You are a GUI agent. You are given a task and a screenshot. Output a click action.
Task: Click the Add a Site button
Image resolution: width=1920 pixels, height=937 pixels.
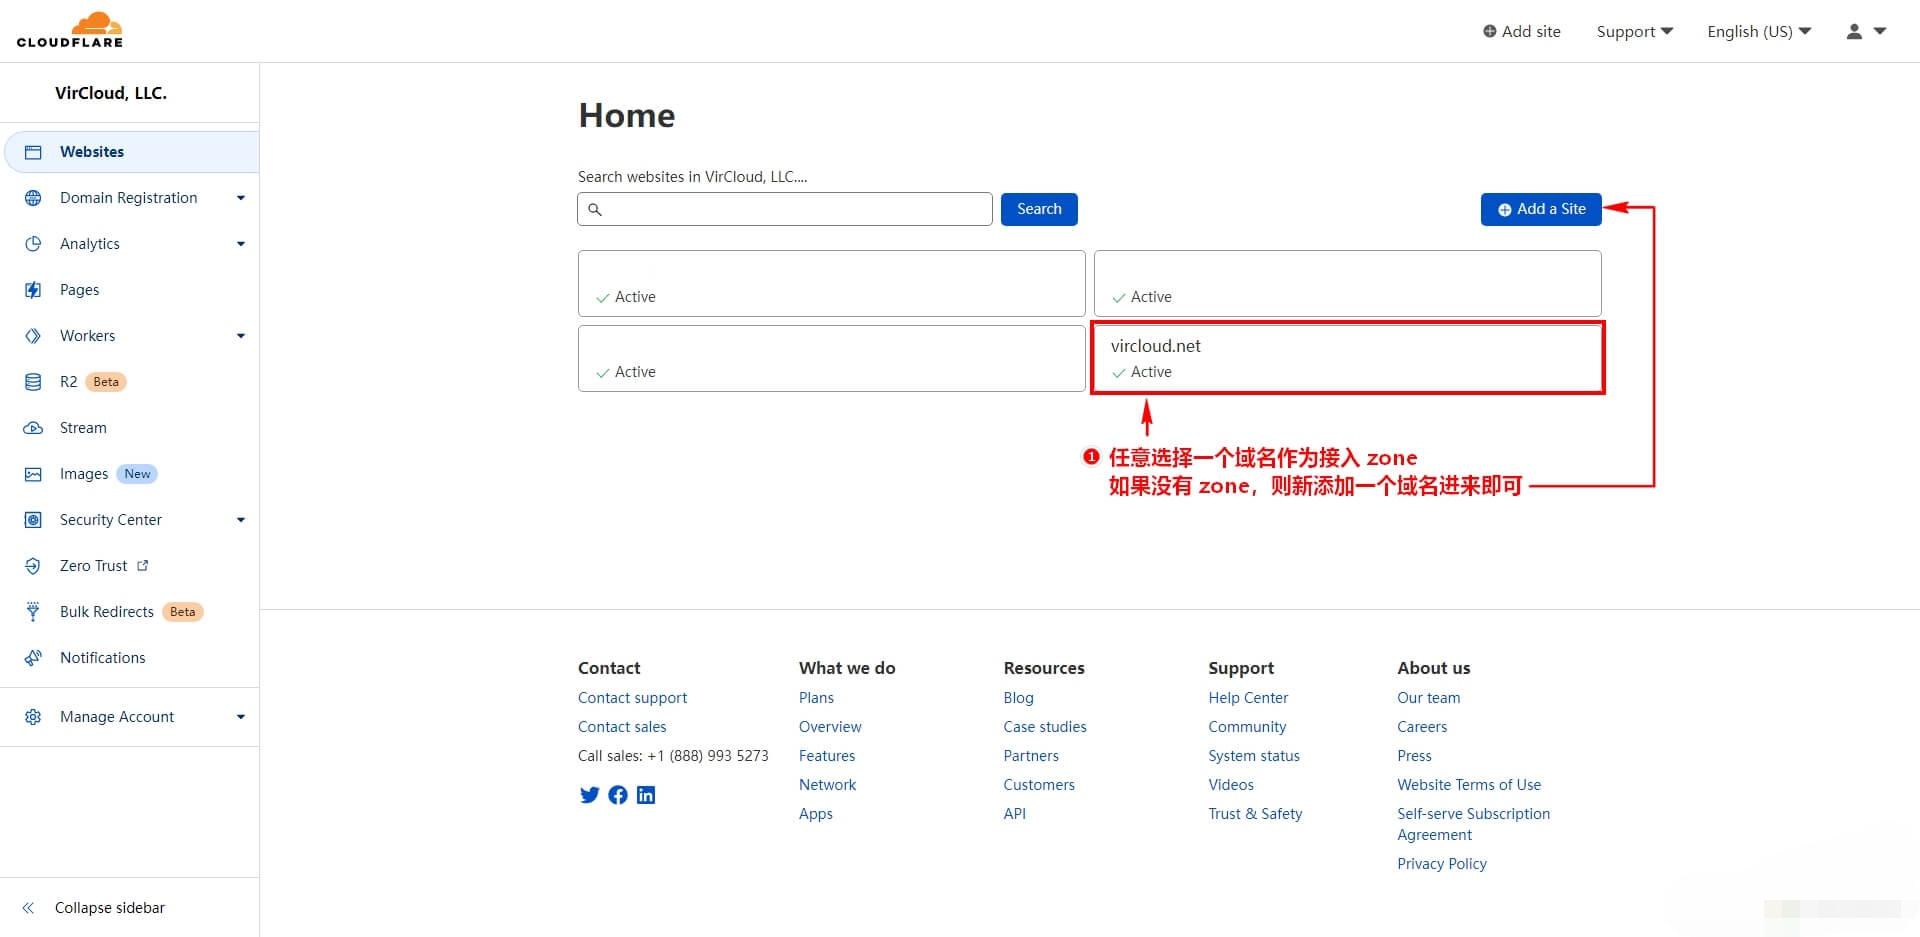pos(1540,209)
